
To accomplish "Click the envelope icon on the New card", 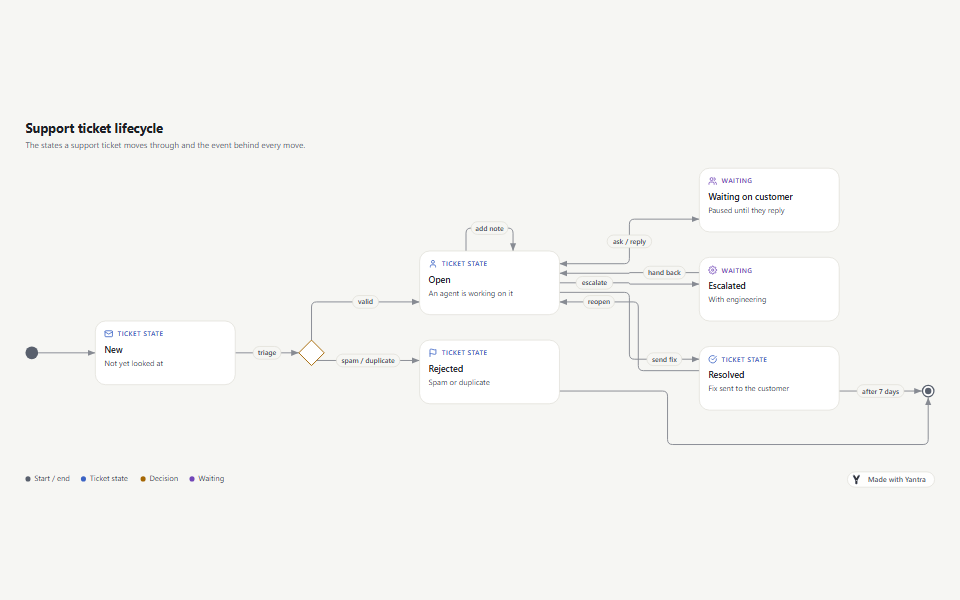I will tap(108, 334).
